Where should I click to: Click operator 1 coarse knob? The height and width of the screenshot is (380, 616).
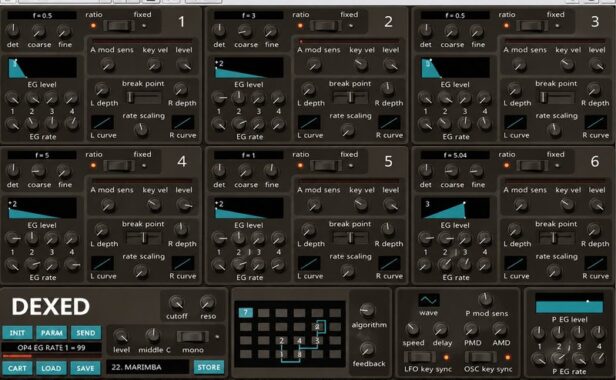tap(38, 30)
